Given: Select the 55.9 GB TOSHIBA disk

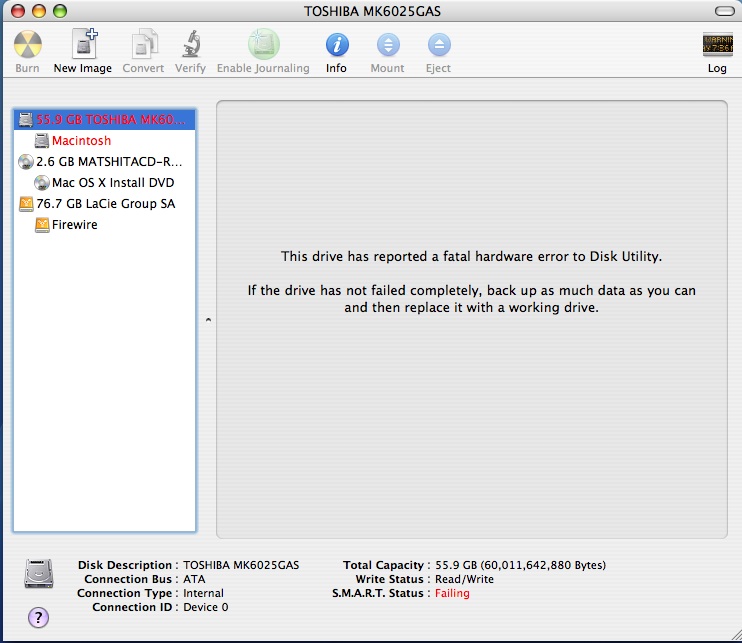Looking at the screenshot, I should click(x=105, y=120).
